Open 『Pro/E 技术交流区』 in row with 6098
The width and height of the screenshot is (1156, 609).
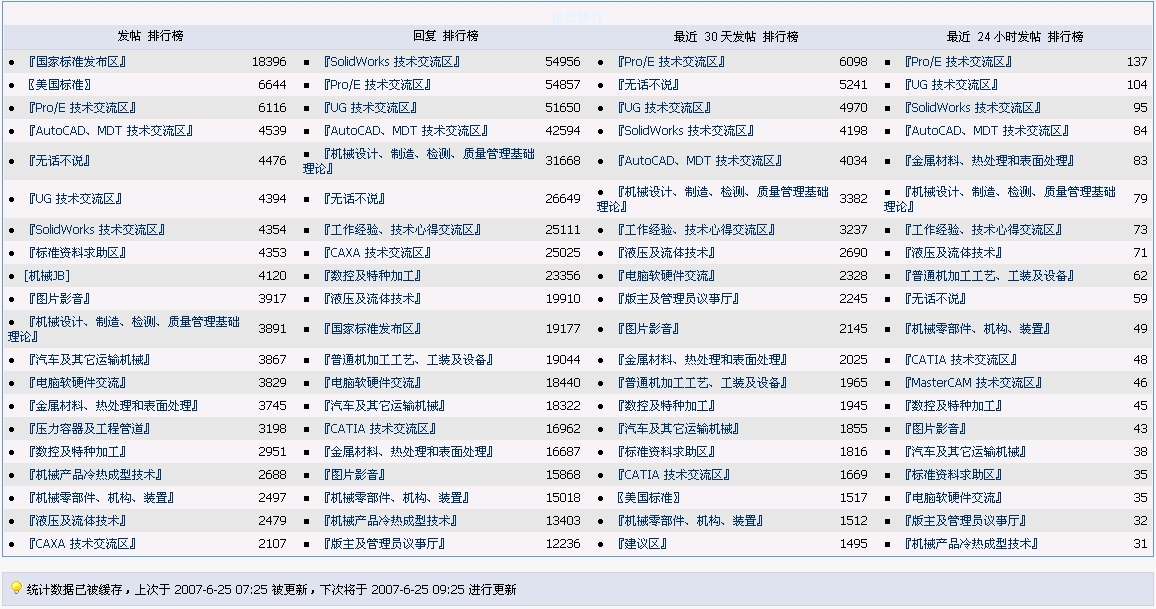671,62
